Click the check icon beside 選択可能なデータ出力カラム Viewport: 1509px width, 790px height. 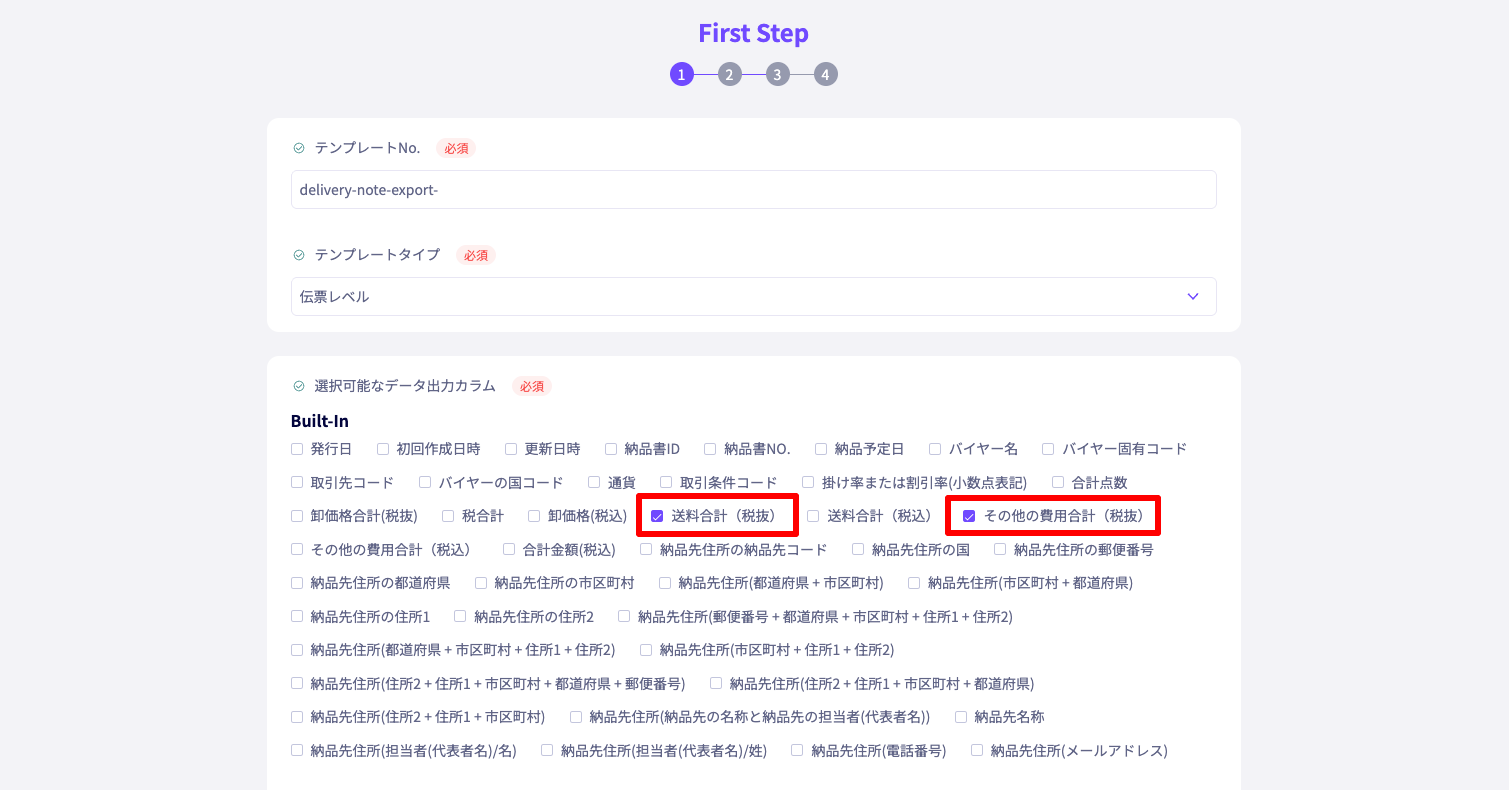coord(298,386)
